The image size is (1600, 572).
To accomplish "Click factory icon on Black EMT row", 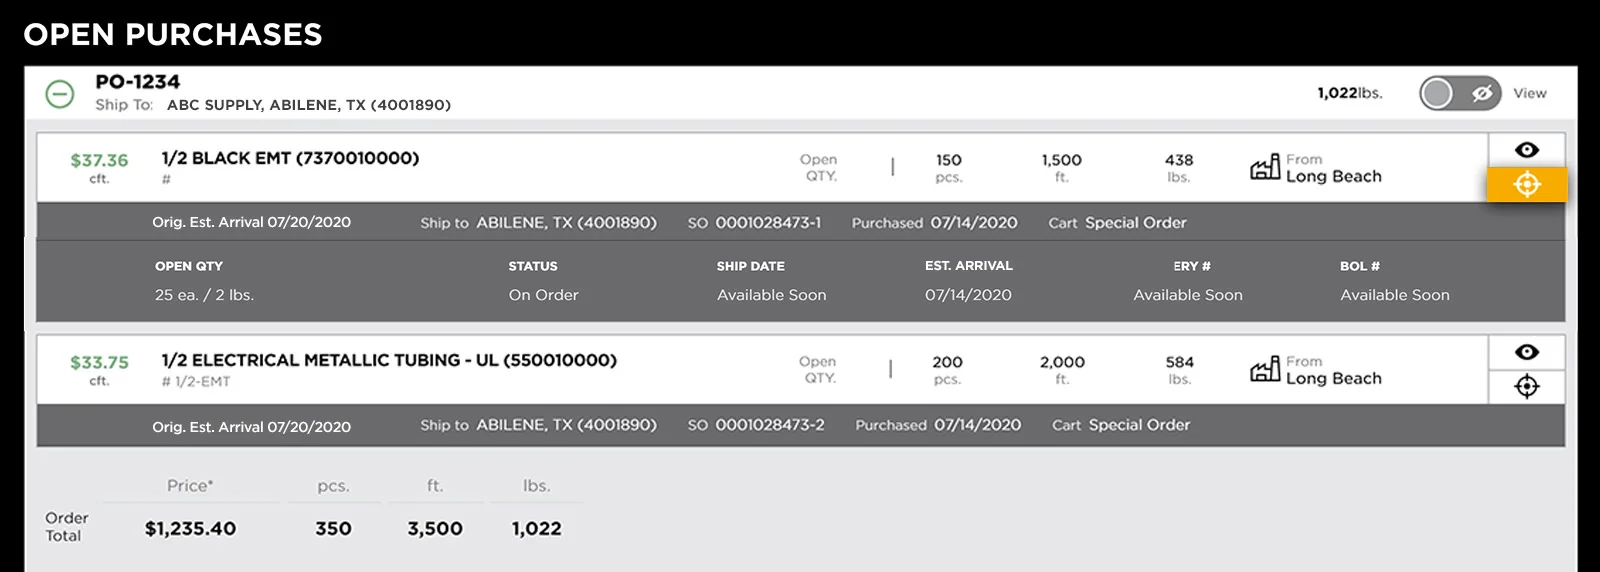I will tap(1265, 167).
